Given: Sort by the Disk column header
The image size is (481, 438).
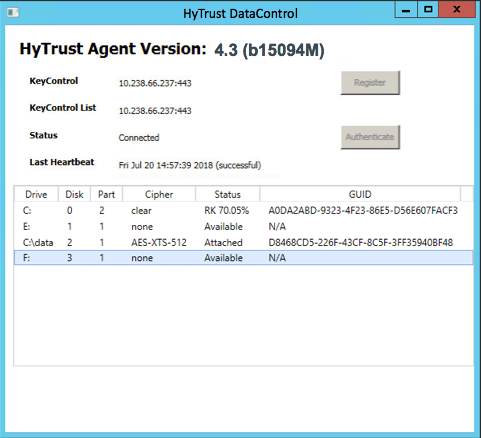Looking at the screenshot, I should [x=74, y=194].
